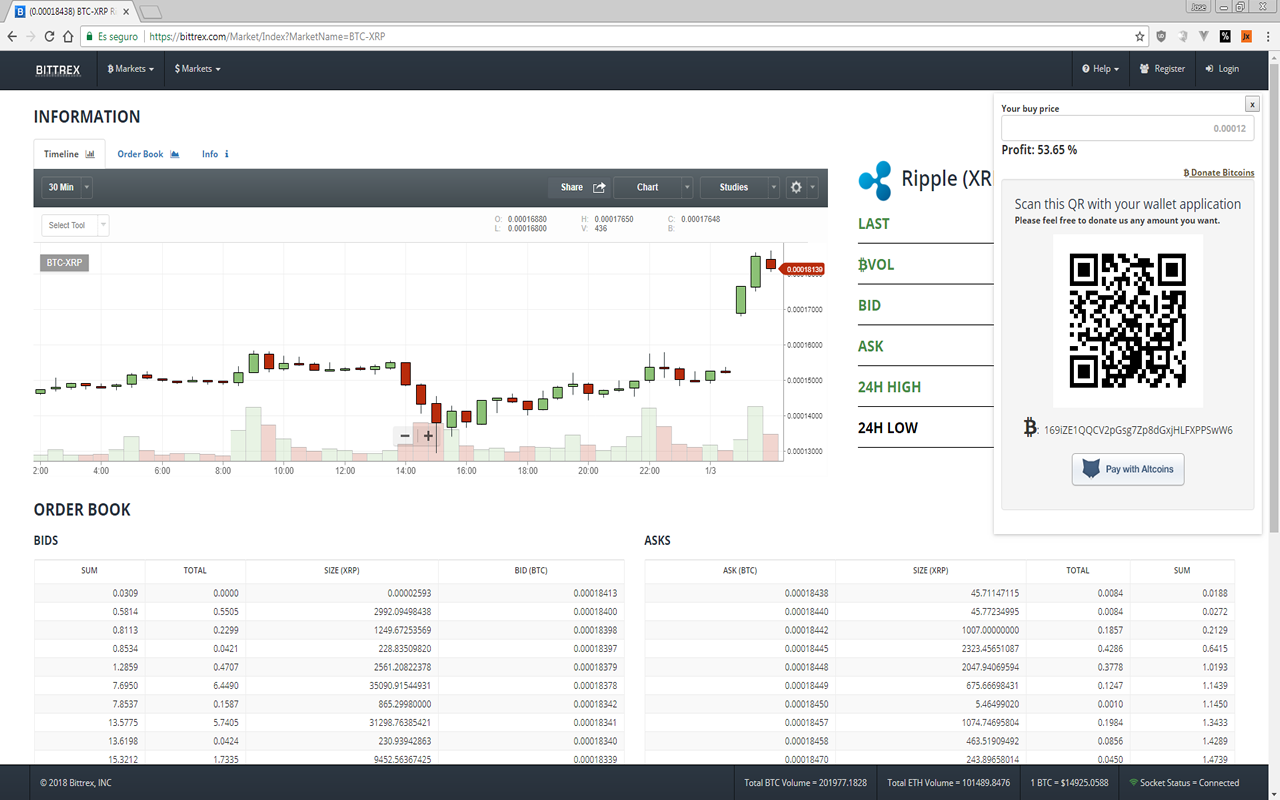Open the UD shield extension icon
1280x800 pixels.
(x=1162, y=36)
